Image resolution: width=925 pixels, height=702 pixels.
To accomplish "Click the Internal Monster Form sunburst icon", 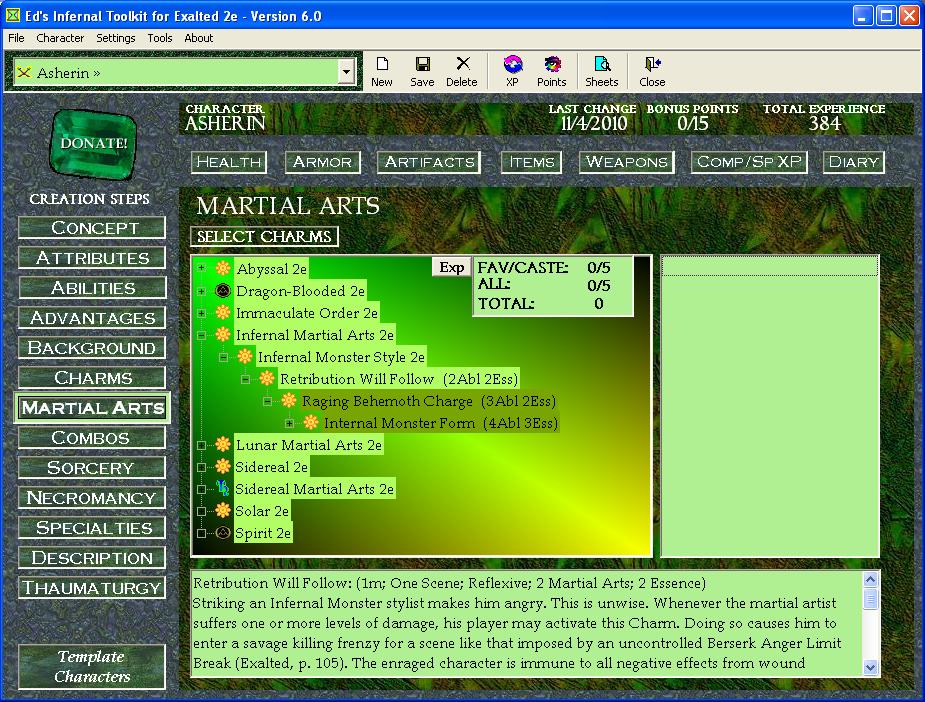I will tap(311, 422).
